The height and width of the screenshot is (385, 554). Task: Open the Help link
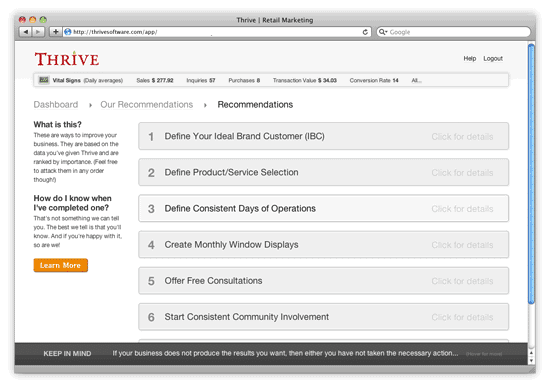pos(470,59)
